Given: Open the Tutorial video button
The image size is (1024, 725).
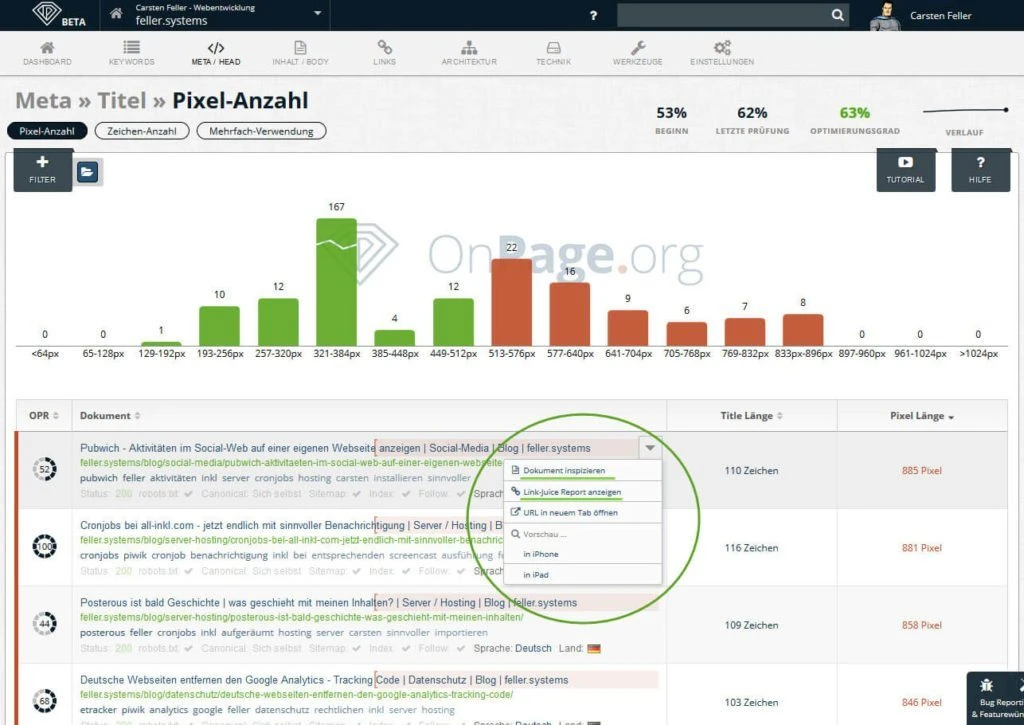Looking at the screenshot, I should pos(905,170).
